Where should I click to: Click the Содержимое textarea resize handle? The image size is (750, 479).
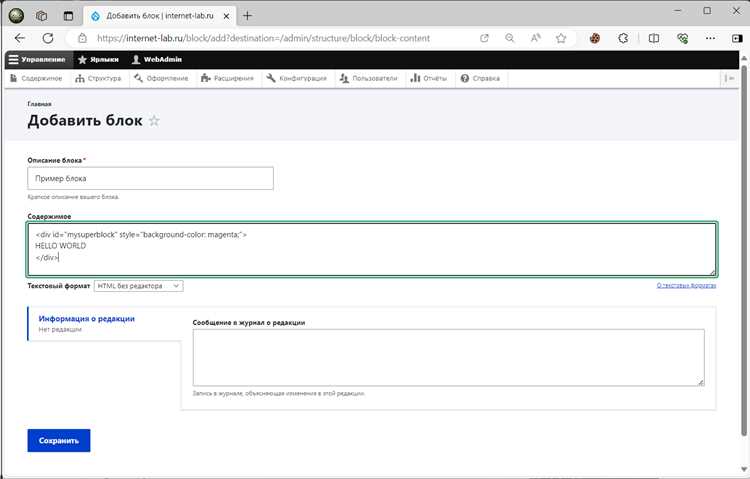(x=712, y=272)
